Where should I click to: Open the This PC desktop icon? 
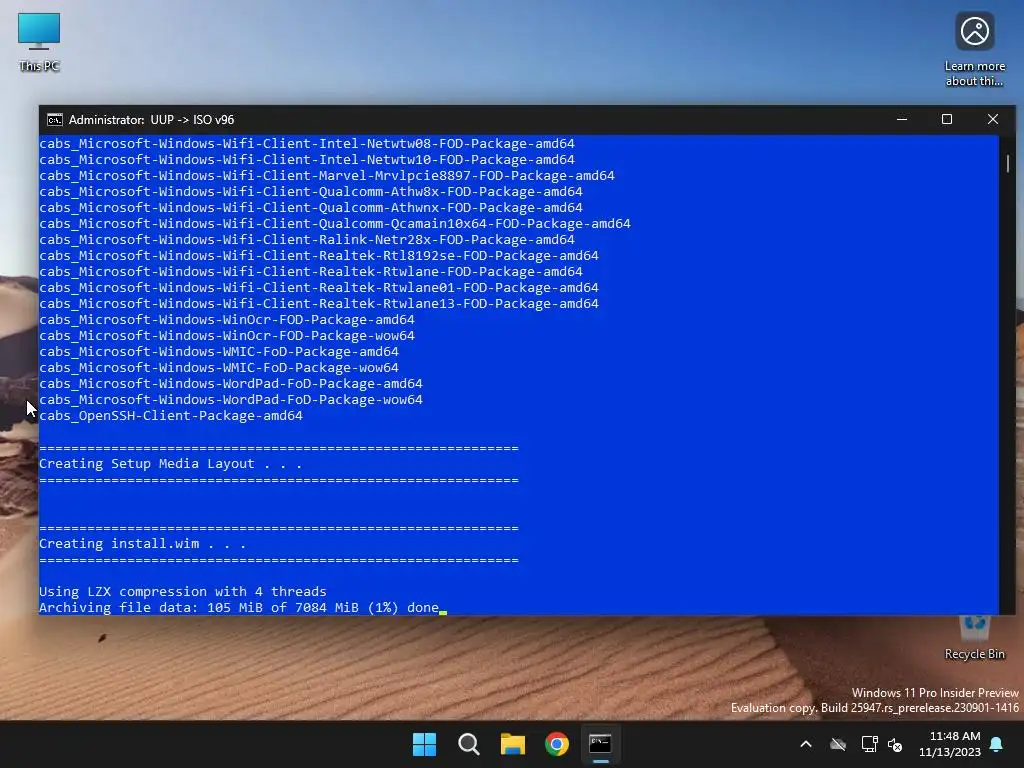point(39,42)
